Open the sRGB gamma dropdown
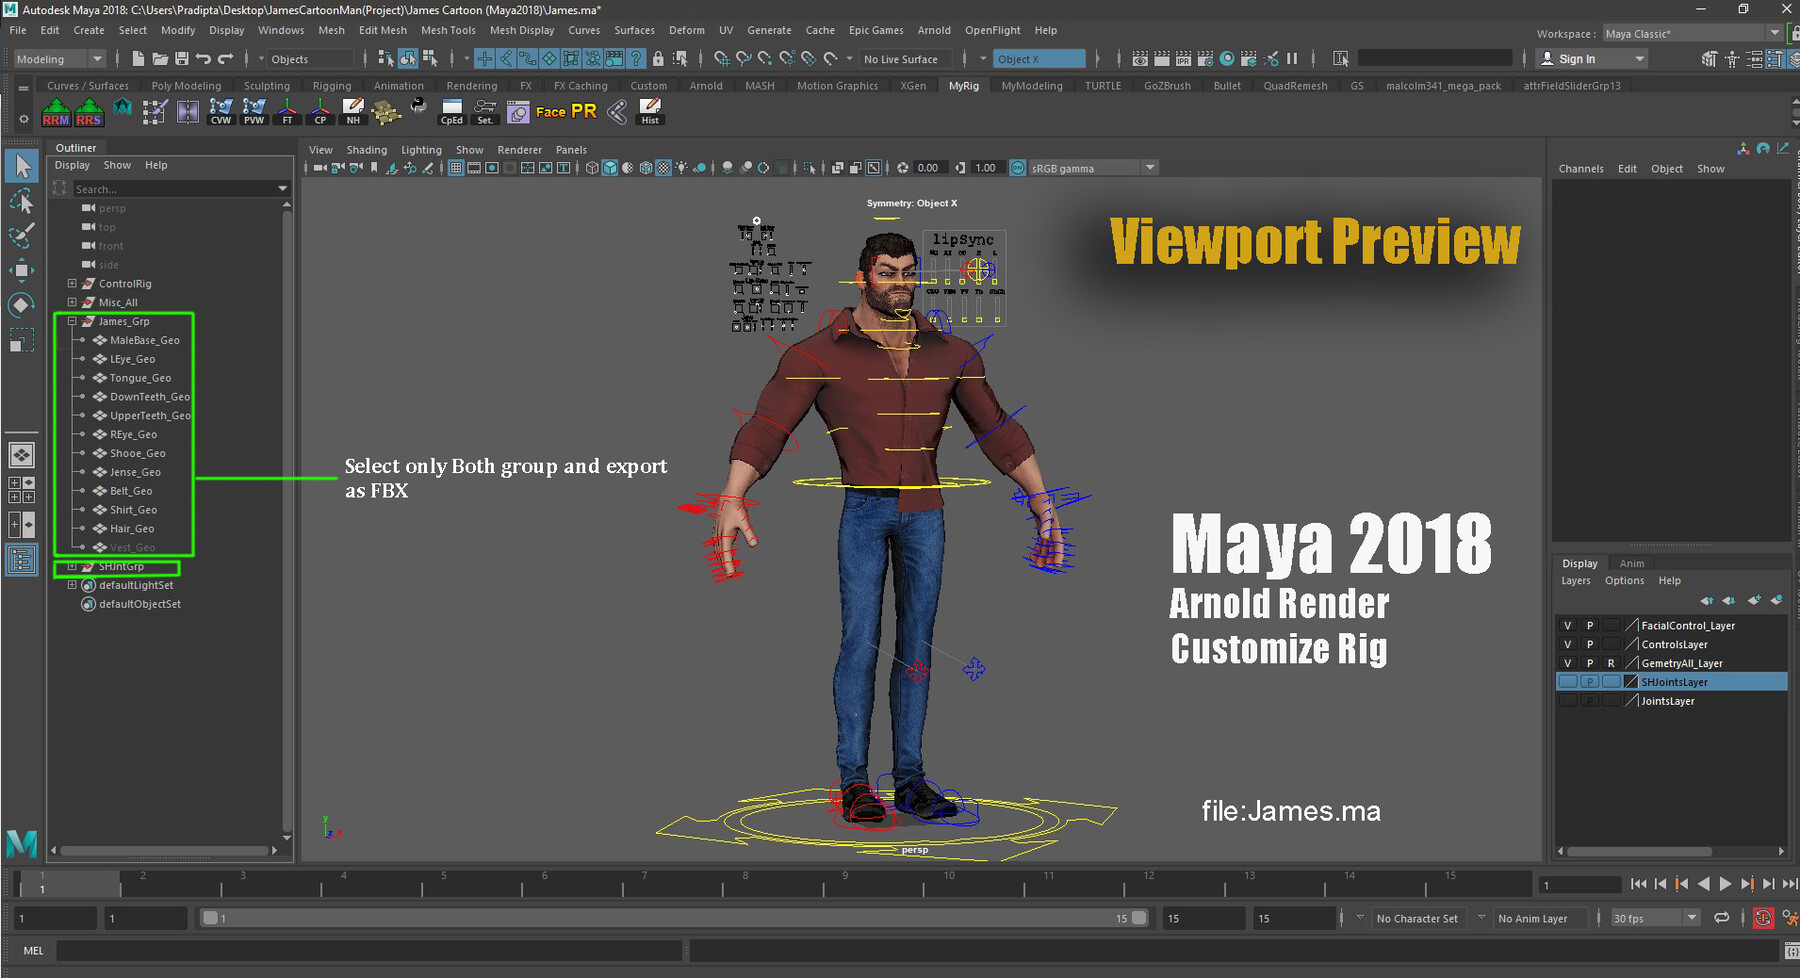The width and height of the screenshot is (1800, 978). click(1148, 167)
